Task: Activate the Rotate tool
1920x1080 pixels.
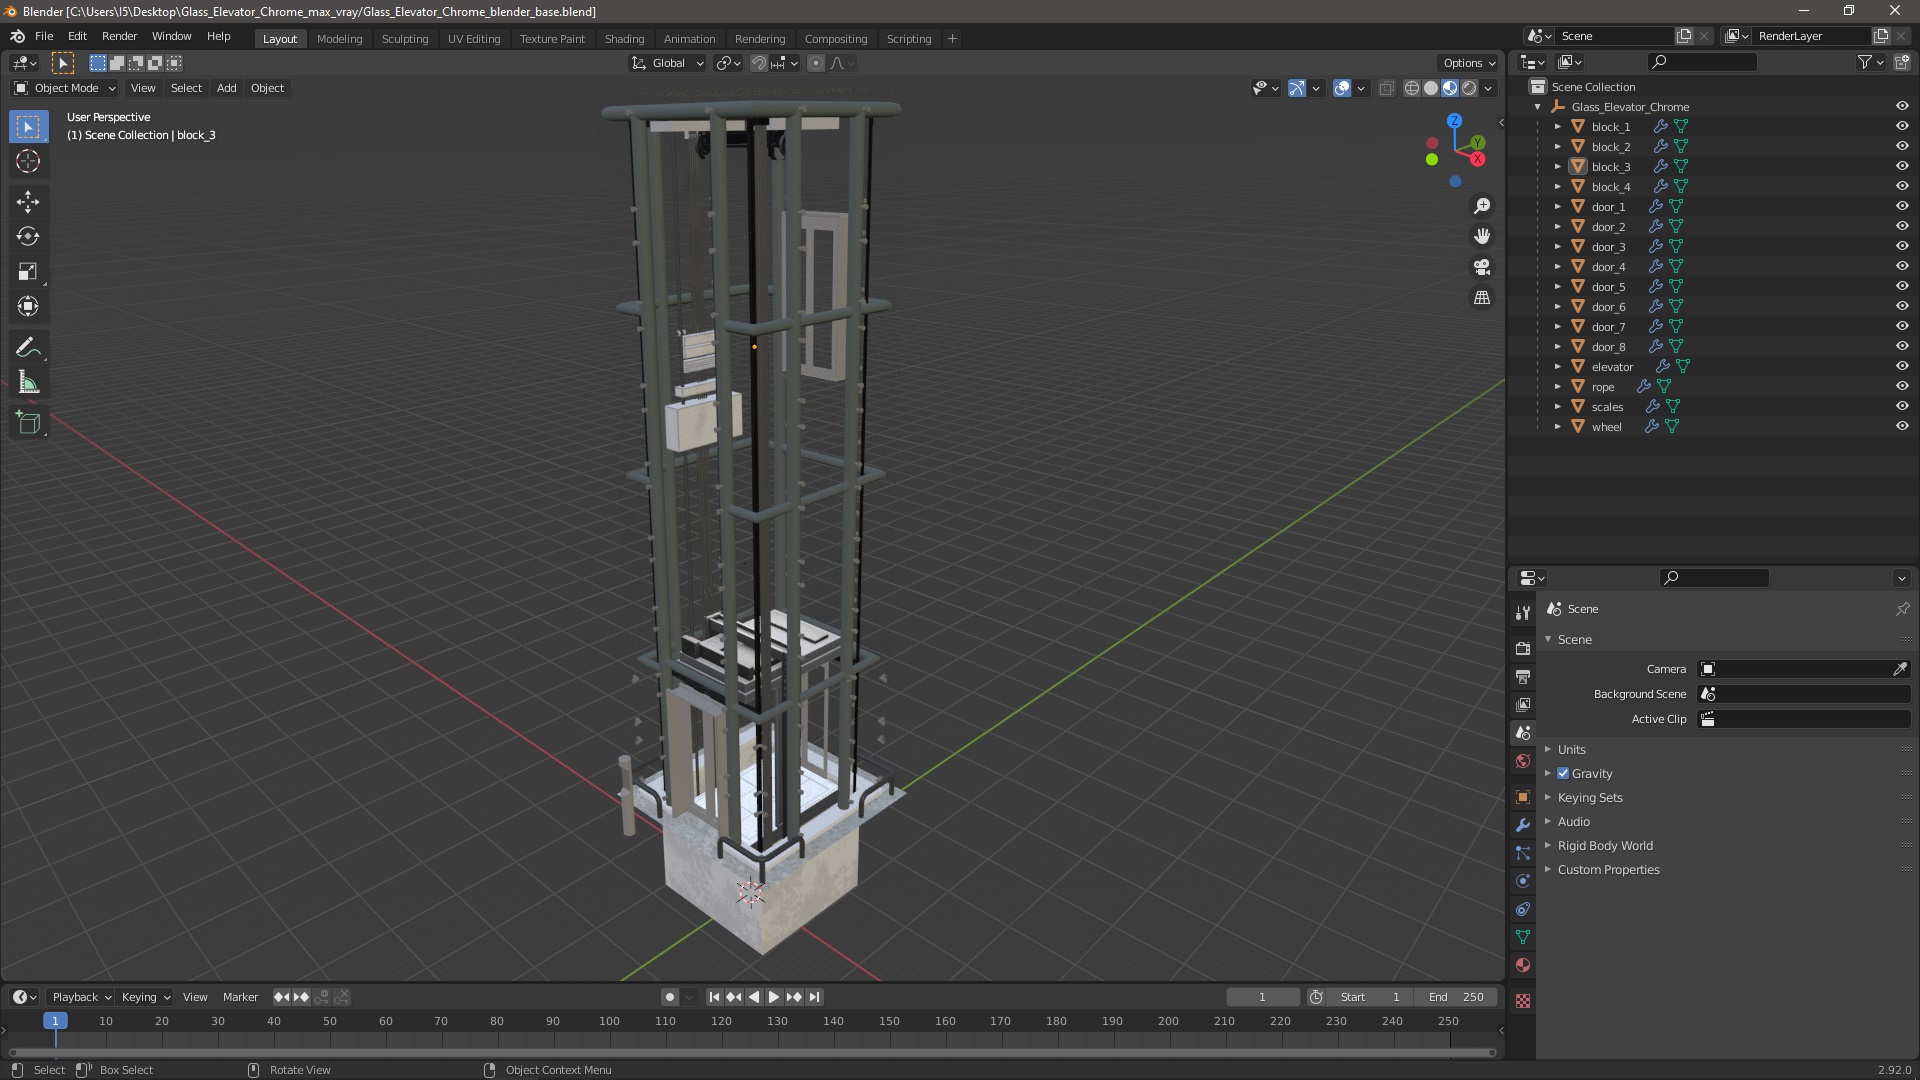Action: (x=28, y=236)
